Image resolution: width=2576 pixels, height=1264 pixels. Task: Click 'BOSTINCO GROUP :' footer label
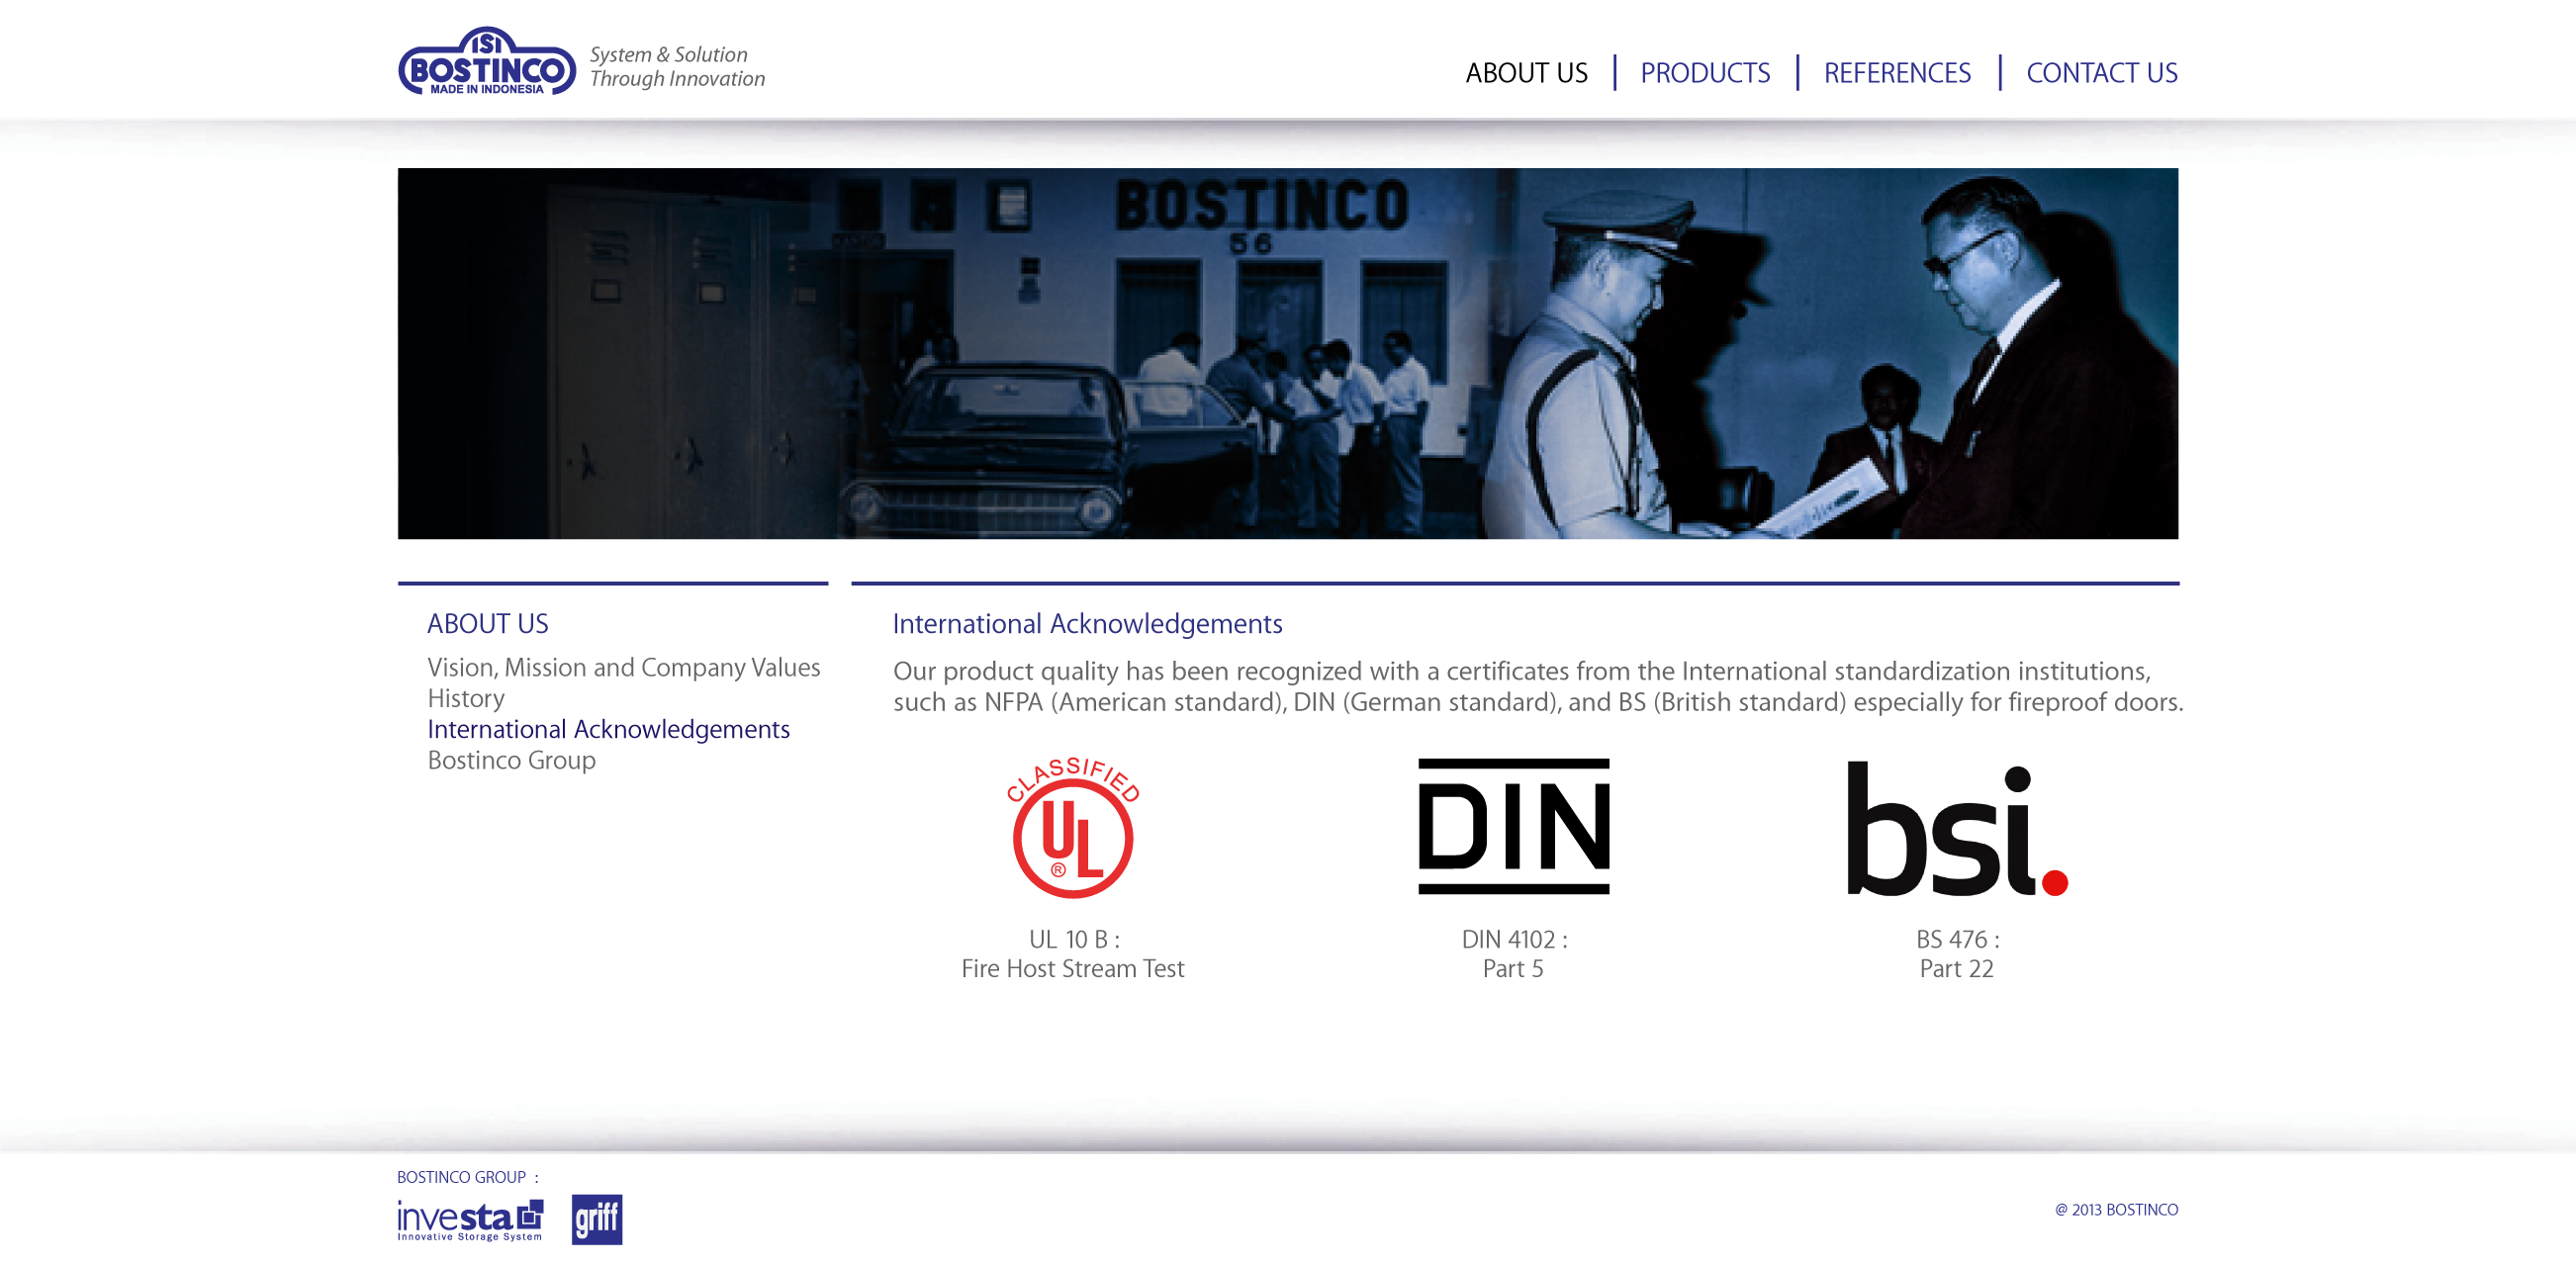pyautogui.click(x=468, y=1177)
